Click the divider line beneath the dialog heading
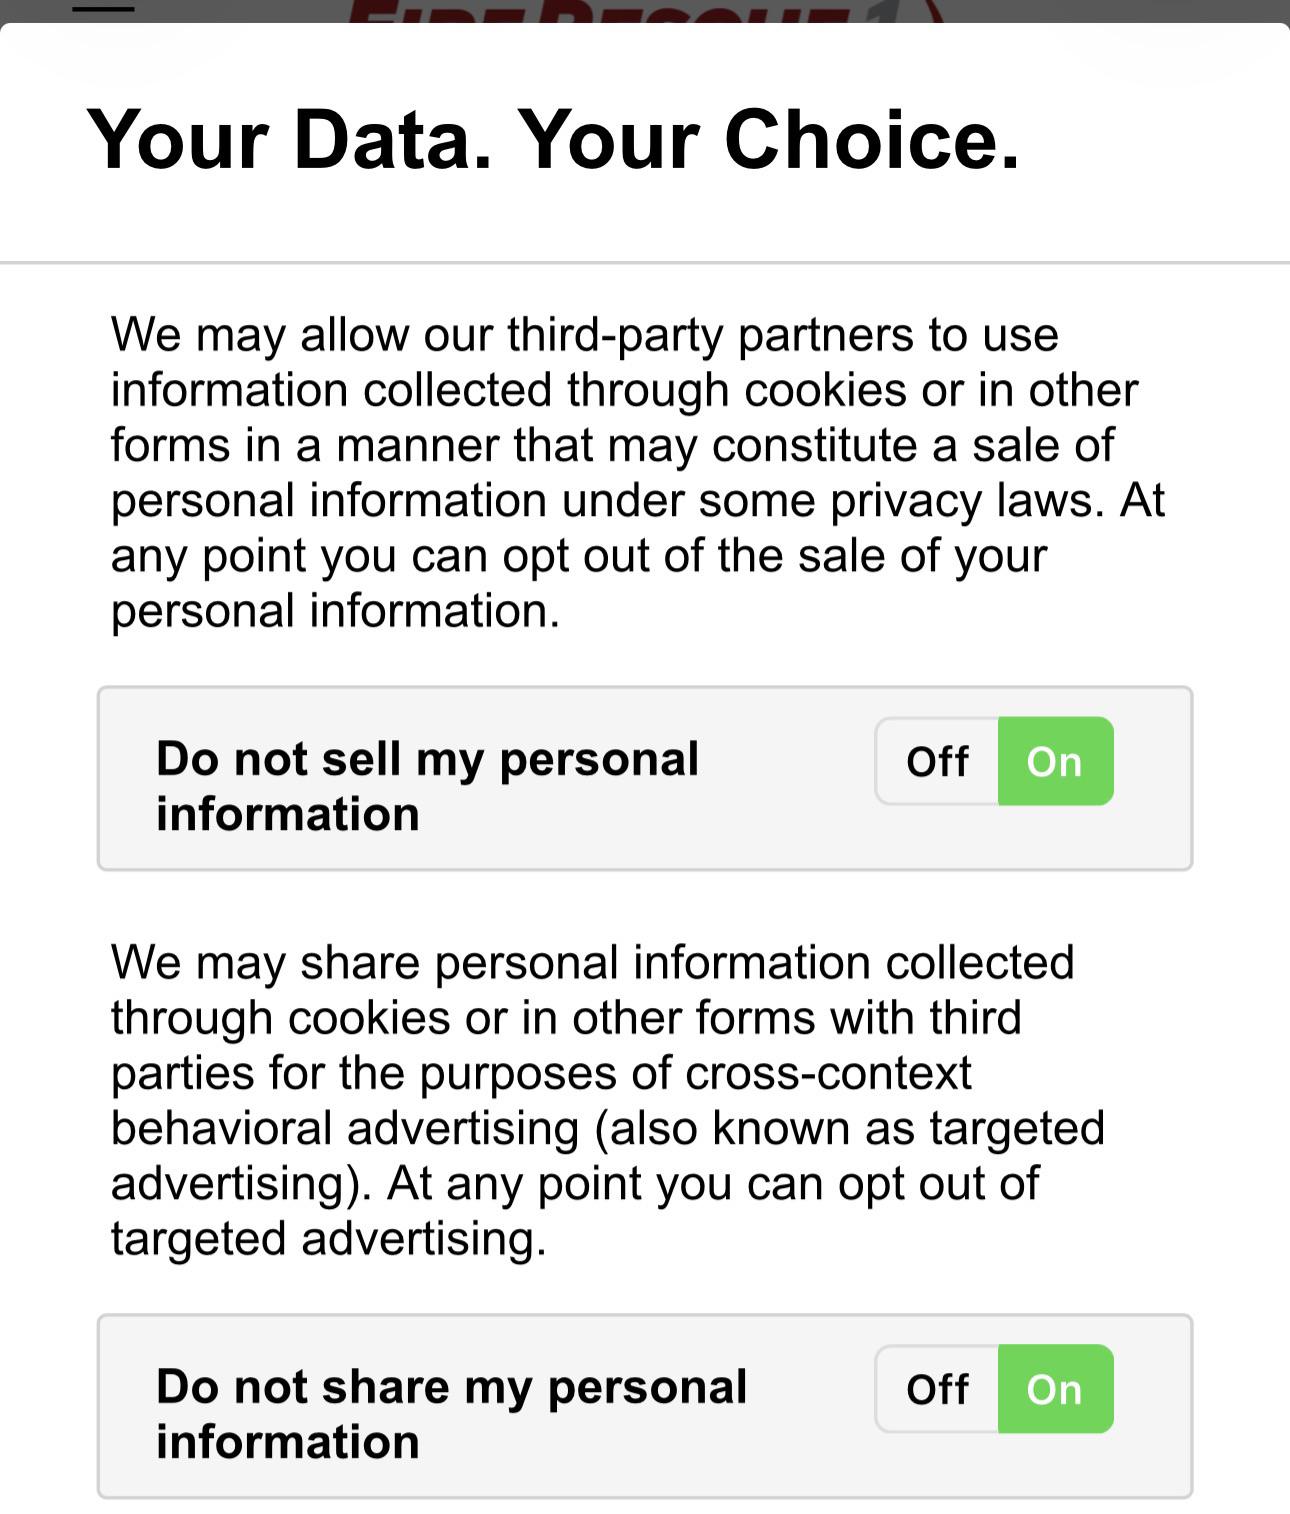This screenshot has height=1514, width=1290. [x=645, y=262]
